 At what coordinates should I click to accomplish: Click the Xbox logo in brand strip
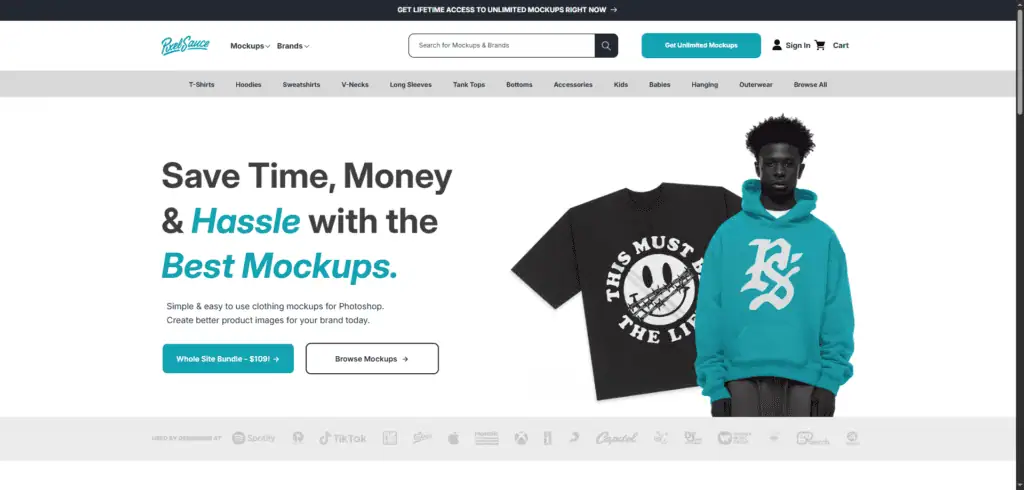click(x=520, y=438)
